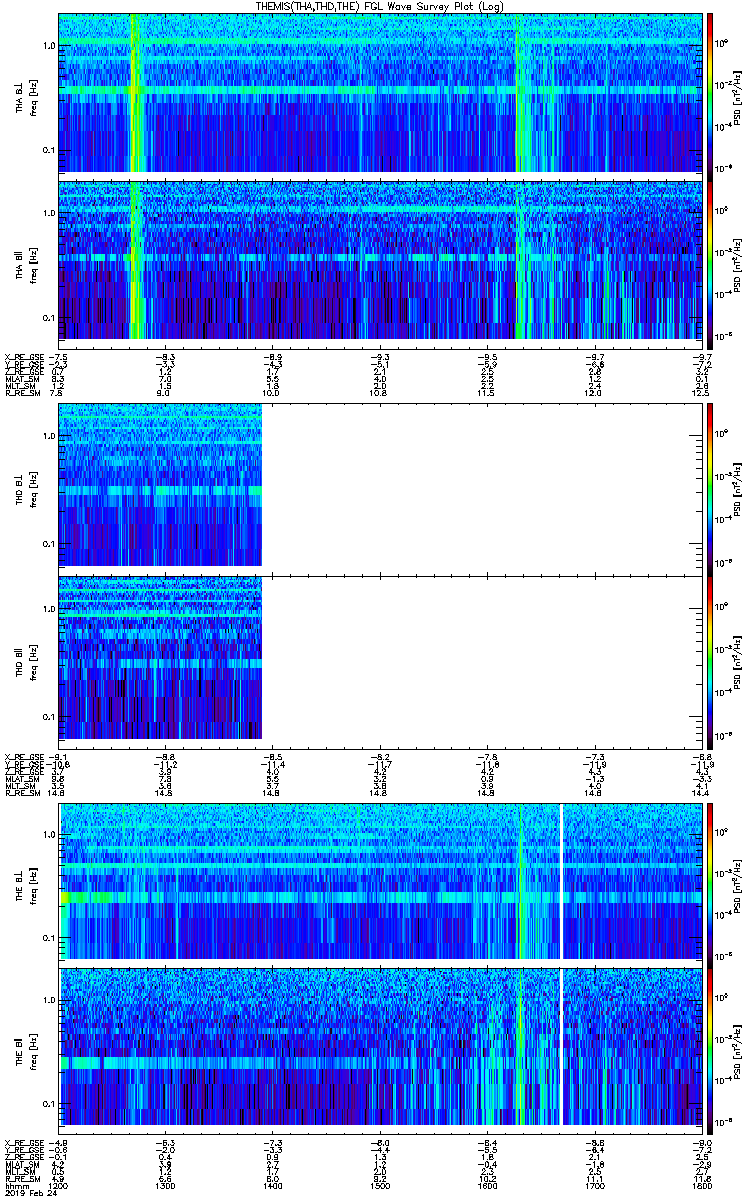Select the THE B∥ spectrogram panel

[x=379, y=1046]
